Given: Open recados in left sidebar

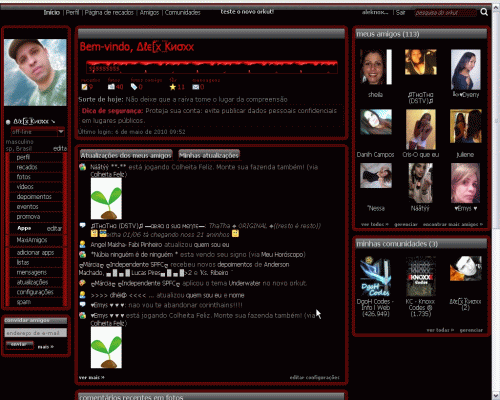Looking at the screenshot, I should (x=27, y=167).
